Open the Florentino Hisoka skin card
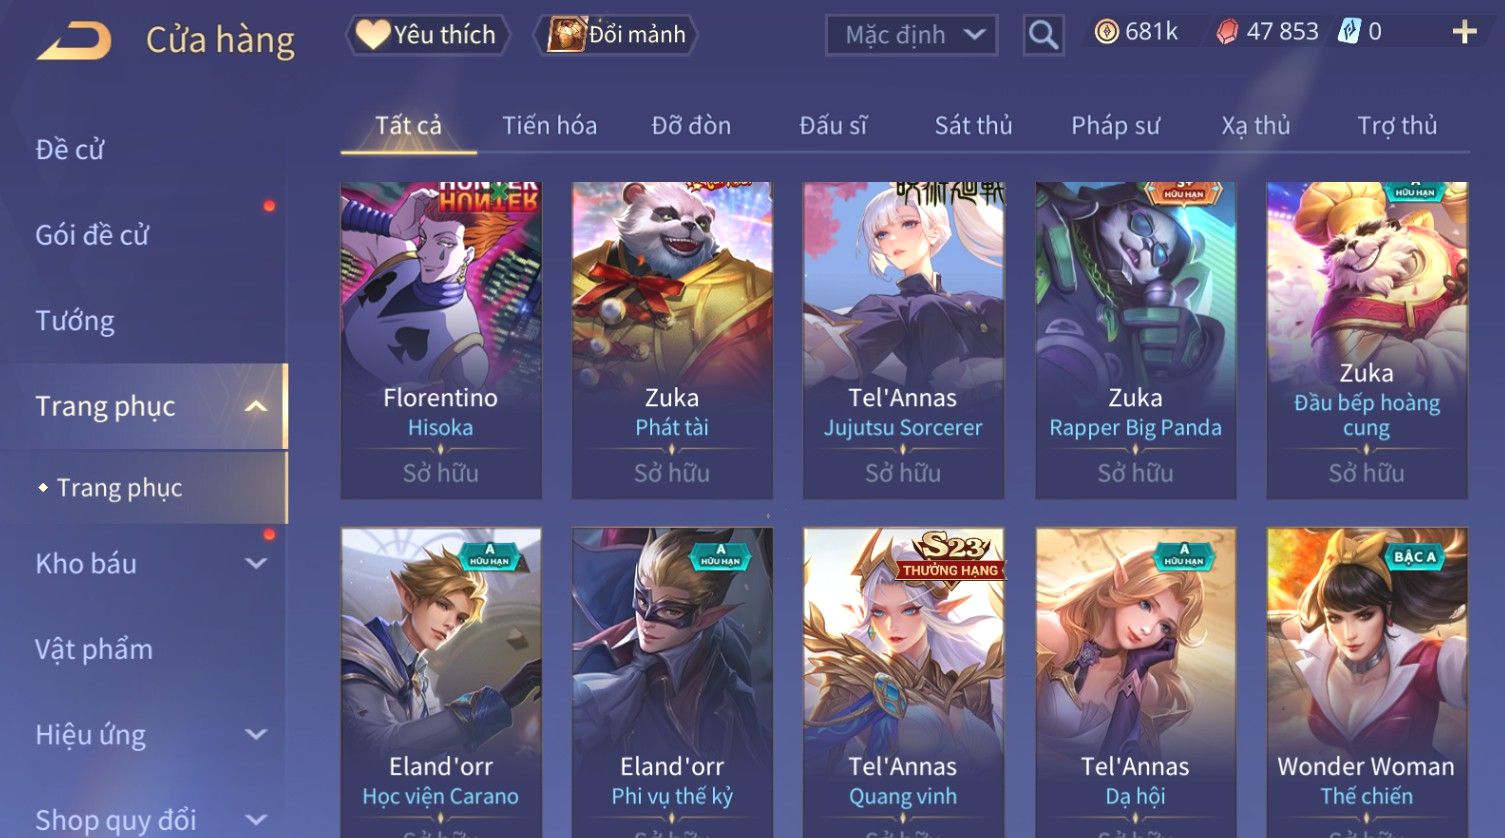The image size is (1505, 838). pos(440,340)
